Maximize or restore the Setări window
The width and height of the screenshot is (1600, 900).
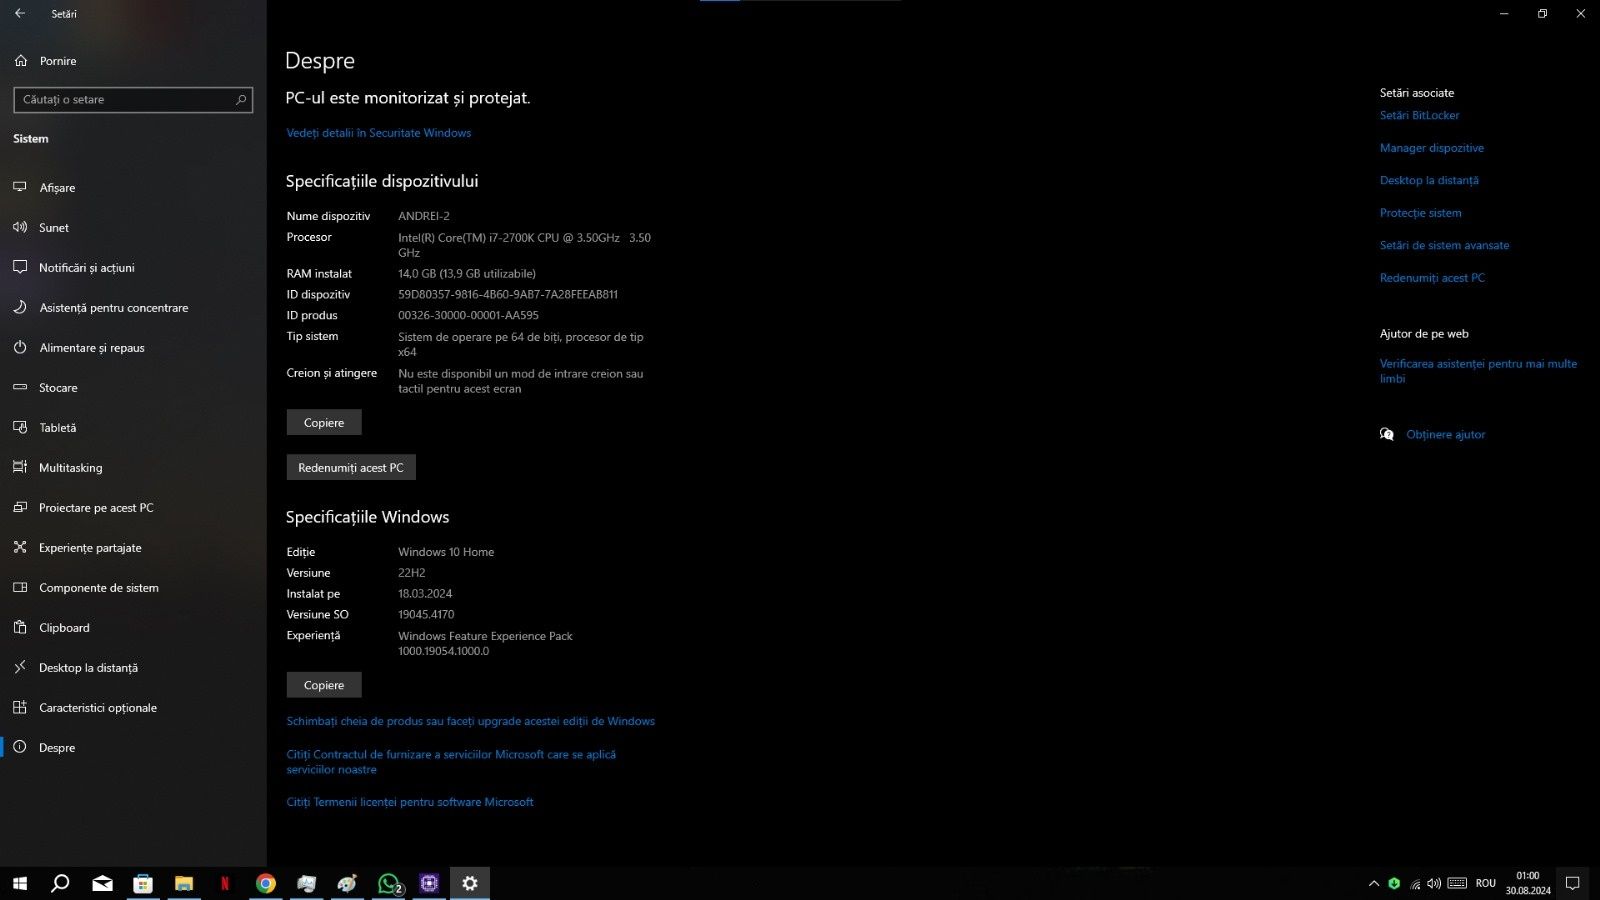[x=1542, y=14]
